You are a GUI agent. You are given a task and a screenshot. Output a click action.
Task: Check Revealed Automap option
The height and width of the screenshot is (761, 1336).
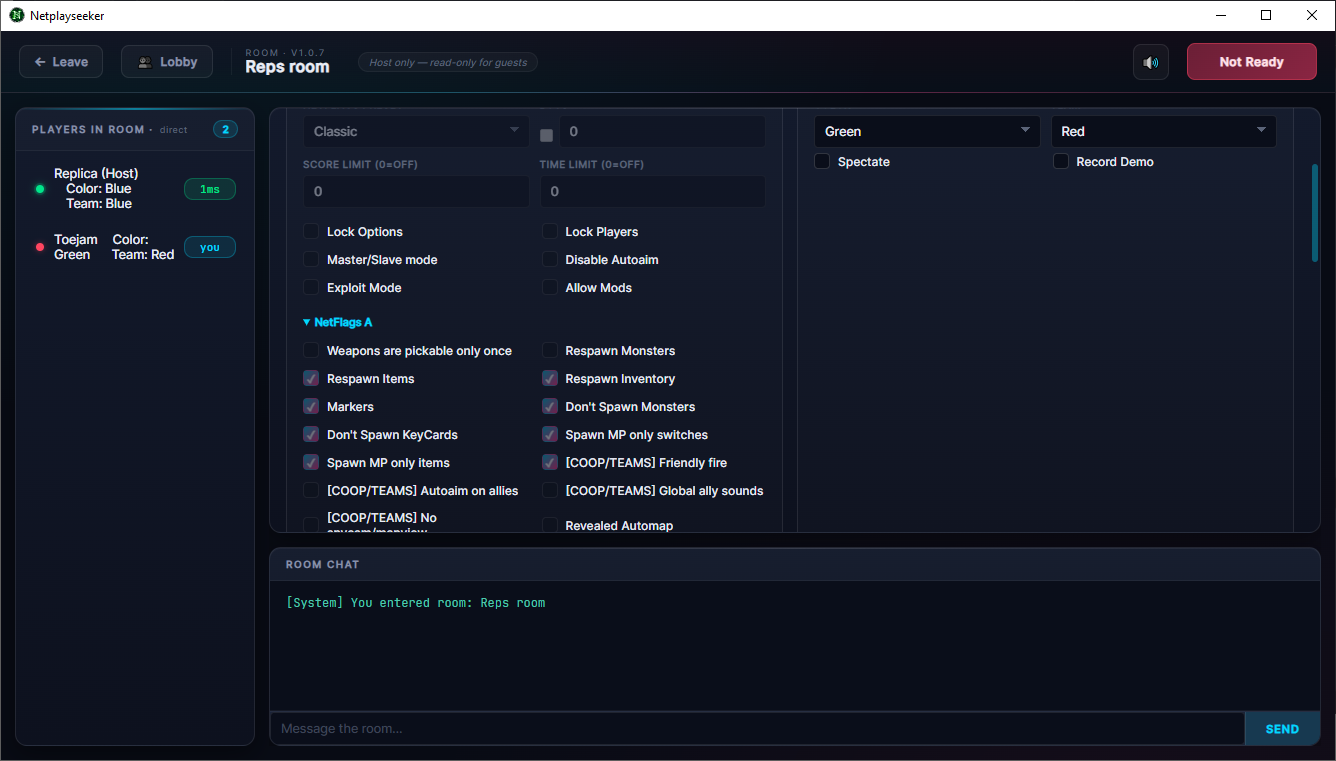point(550,525)
